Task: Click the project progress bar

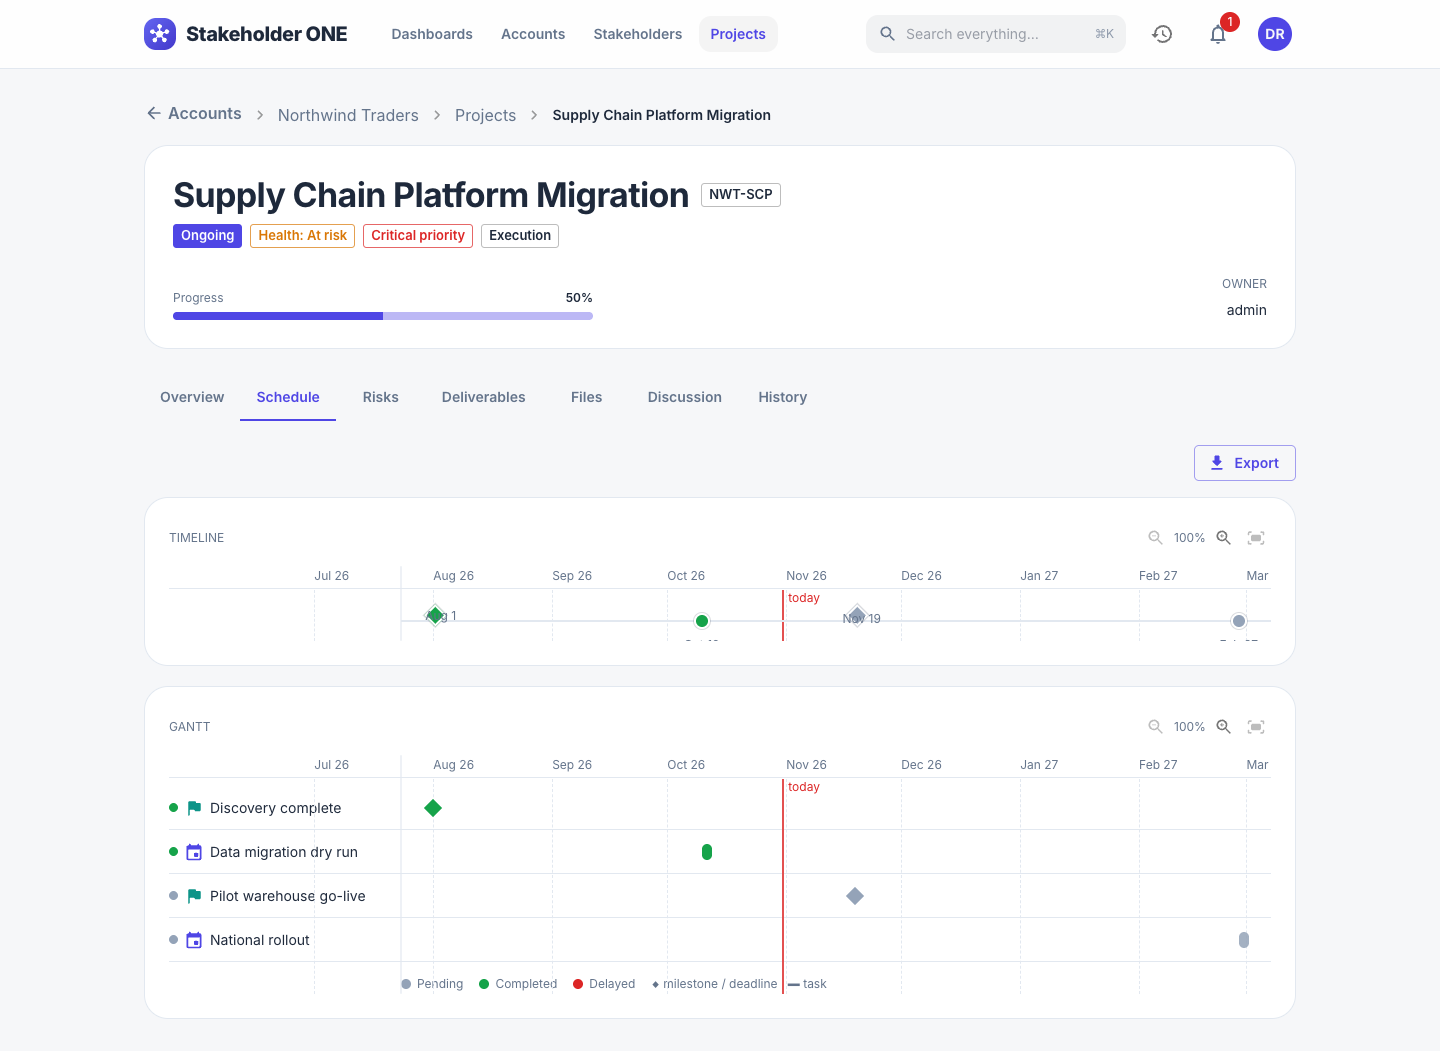Action: (383, 316)
